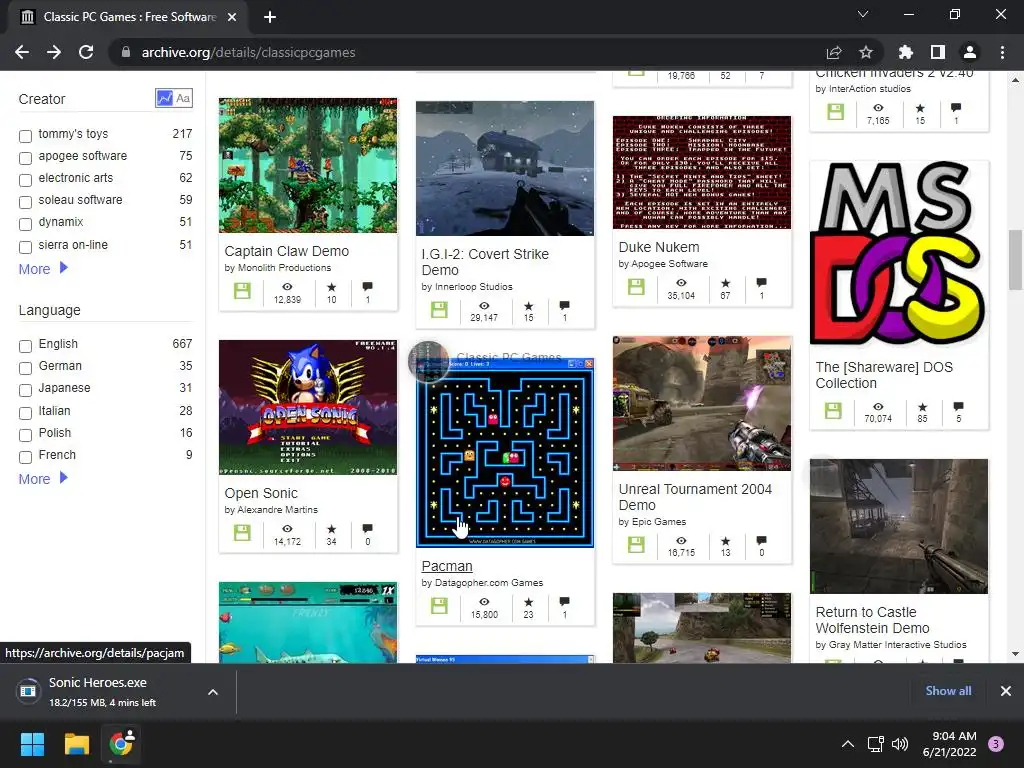Click the Pacman software floppy icon
Viewport: 1024px width, 768px height.
(x=440, y=606)
